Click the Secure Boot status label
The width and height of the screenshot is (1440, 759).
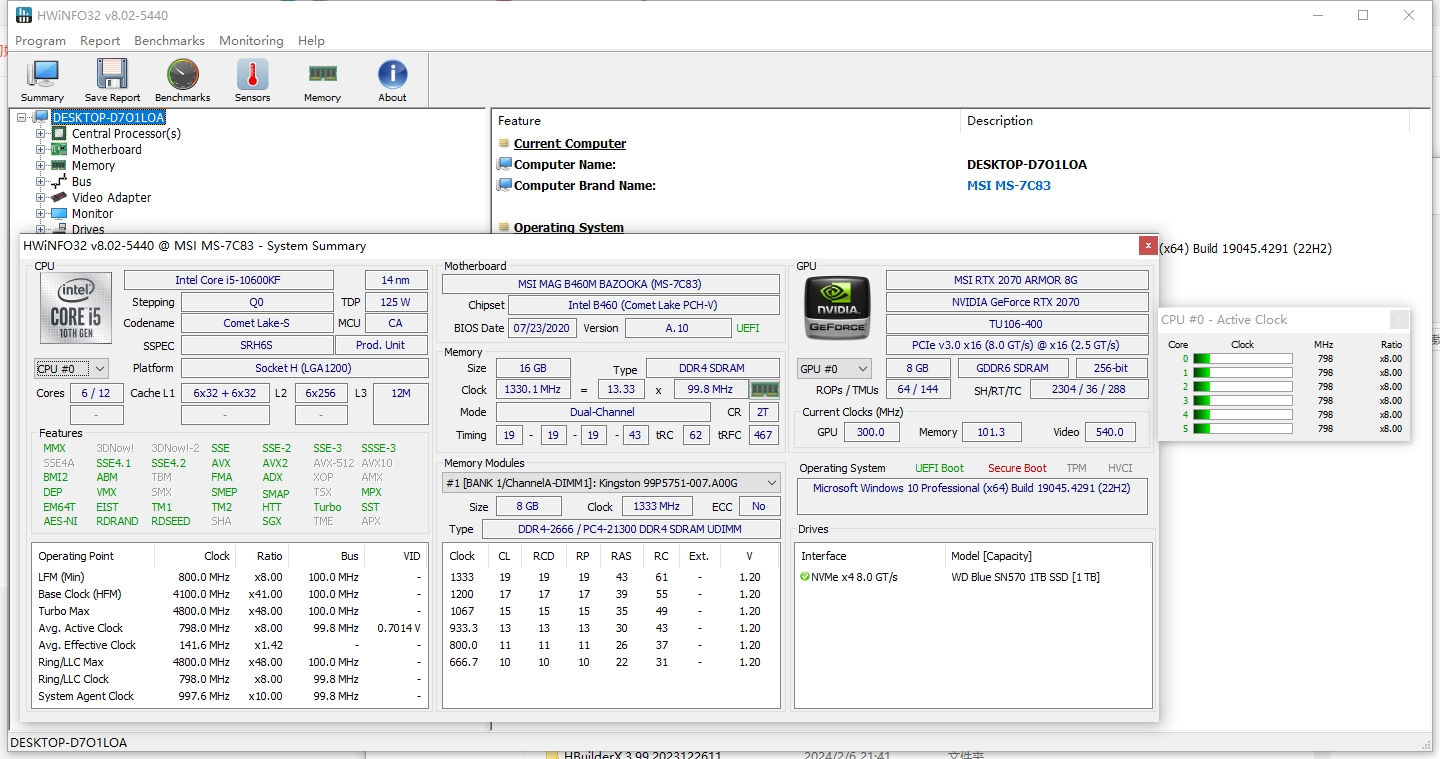(1017, 468)
